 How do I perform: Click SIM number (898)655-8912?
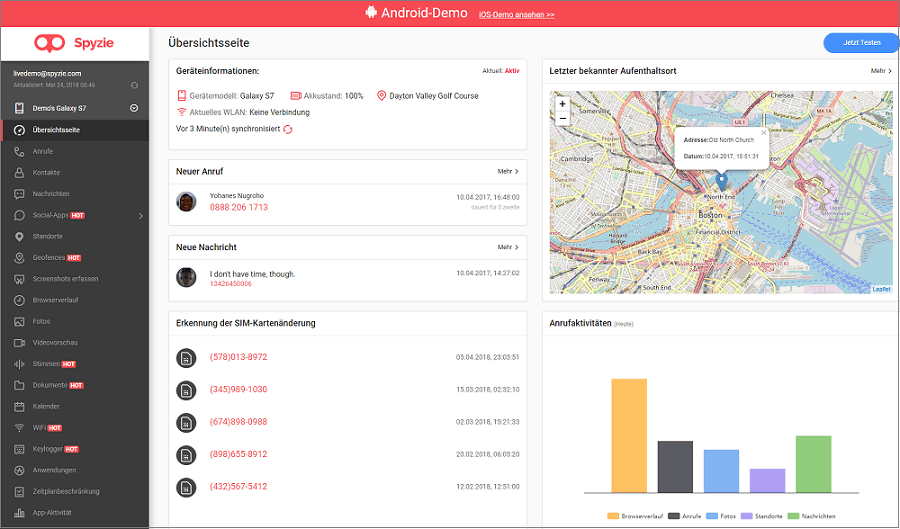pyautogui.click(x=238, y=454)
